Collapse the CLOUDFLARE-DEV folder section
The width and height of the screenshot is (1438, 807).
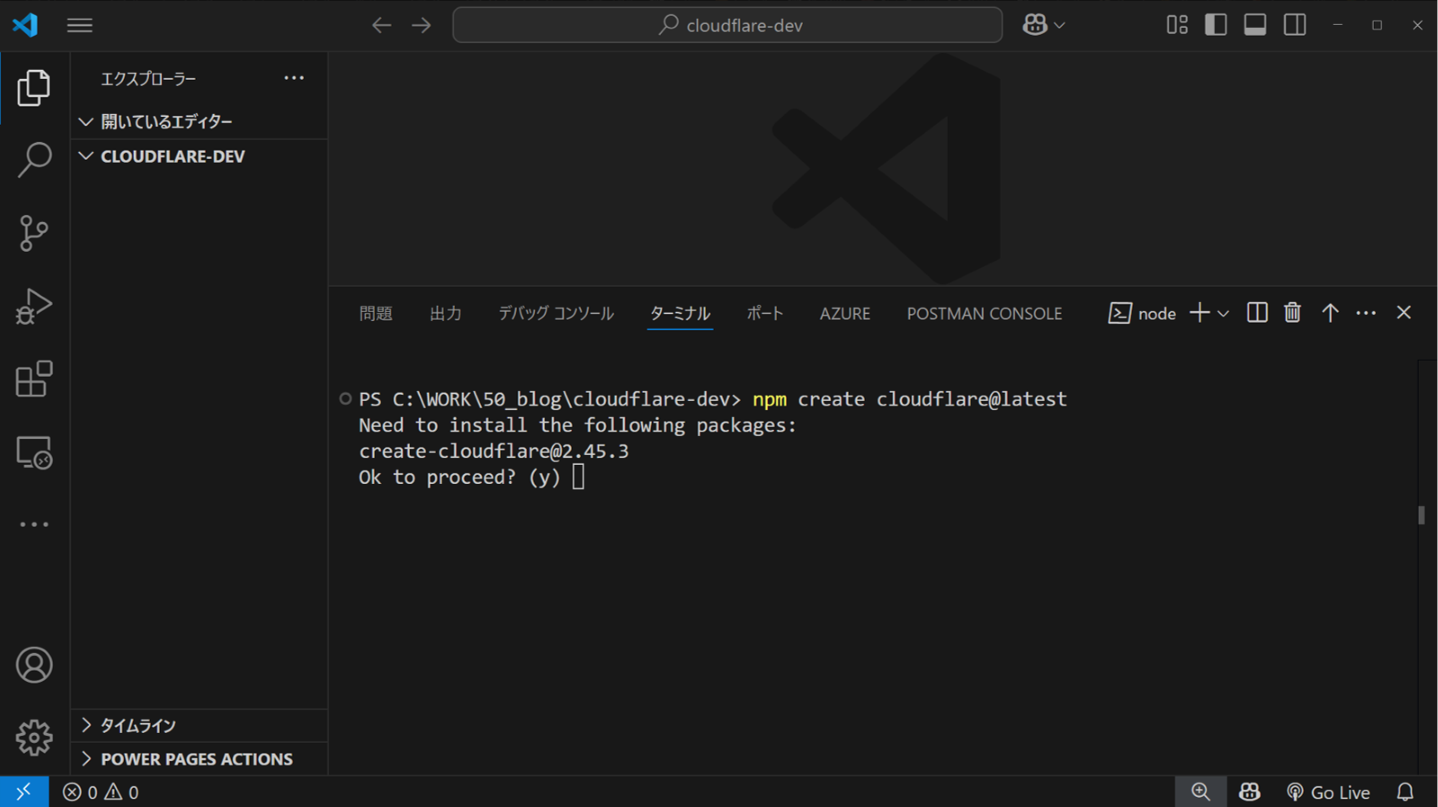[x=199, y=156]
